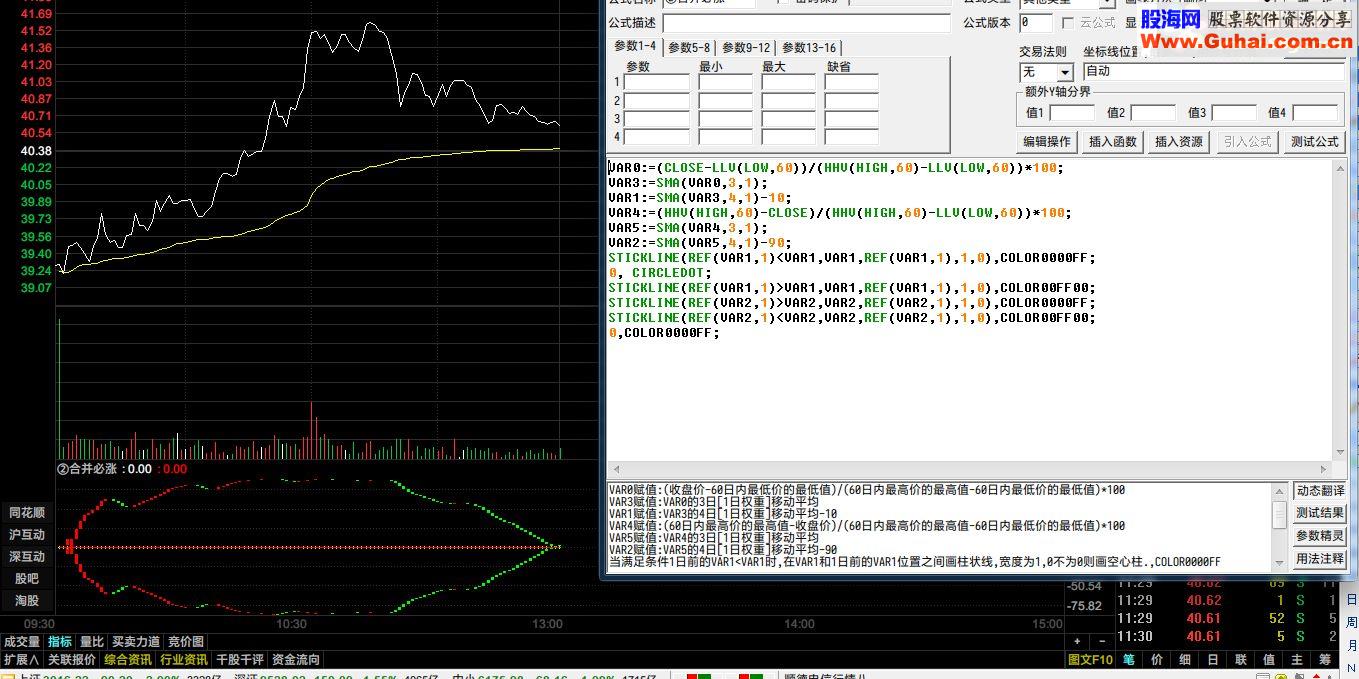
Task: Click the translation panel scroll-up arrow
Action: pos(1279,491)
